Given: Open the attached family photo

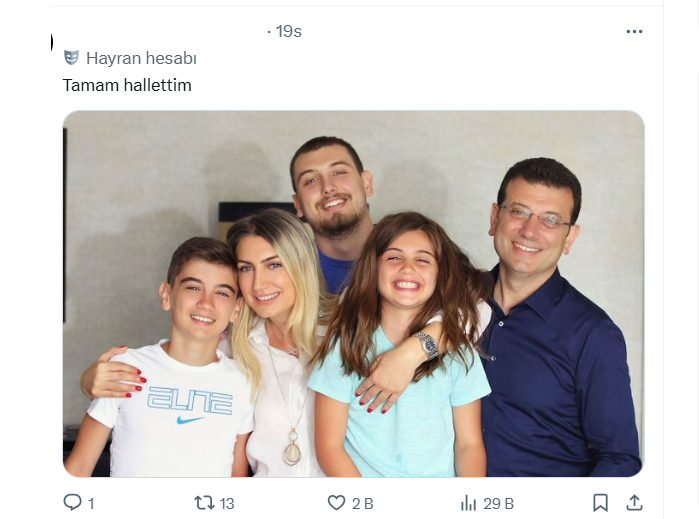Looking at the screenshot, I should click(x=353, y=293).
